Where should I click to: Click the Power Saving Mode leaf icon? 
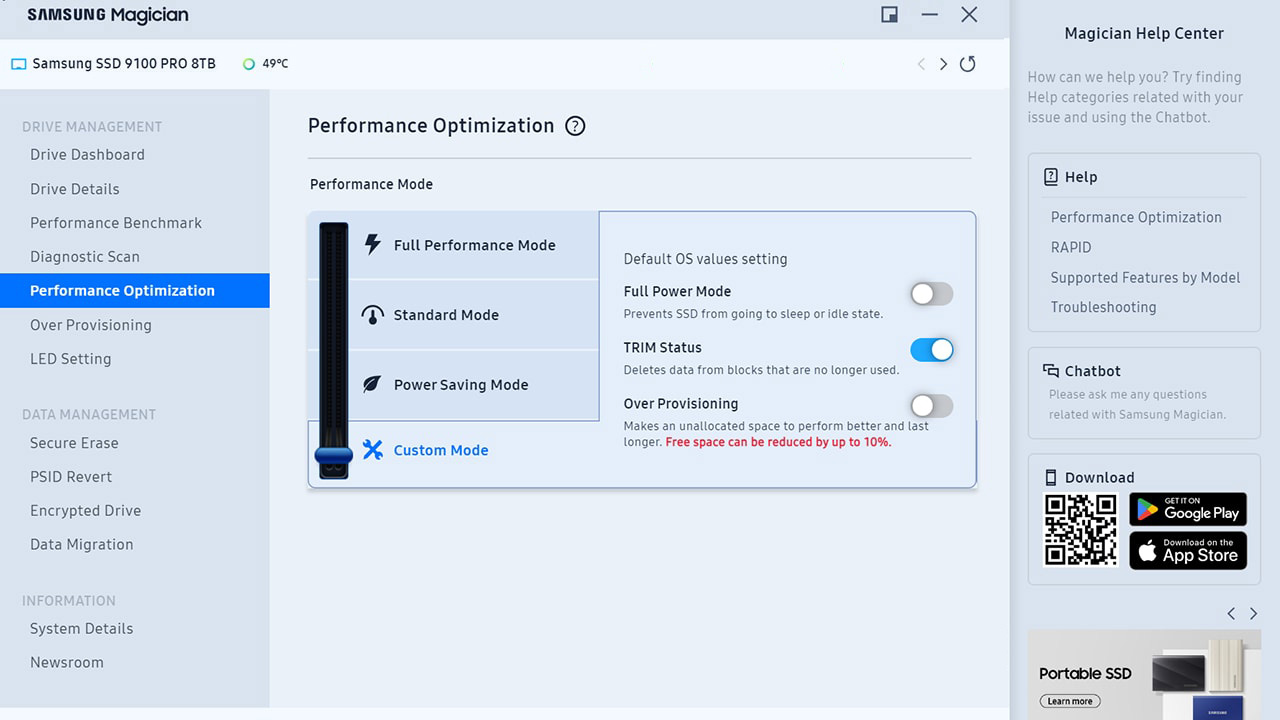pyautogui.click(x=372, y=385)
